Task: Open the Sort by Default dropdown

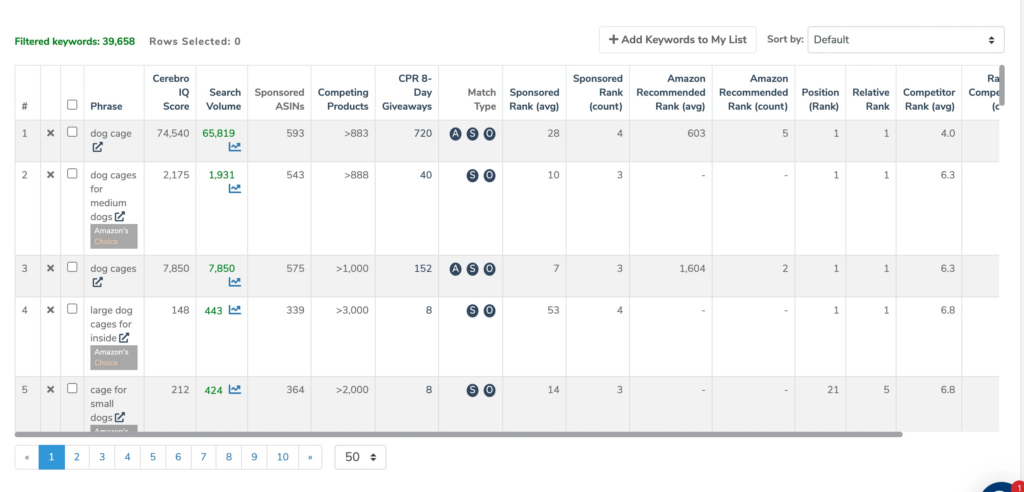Action: click(905, 40)
